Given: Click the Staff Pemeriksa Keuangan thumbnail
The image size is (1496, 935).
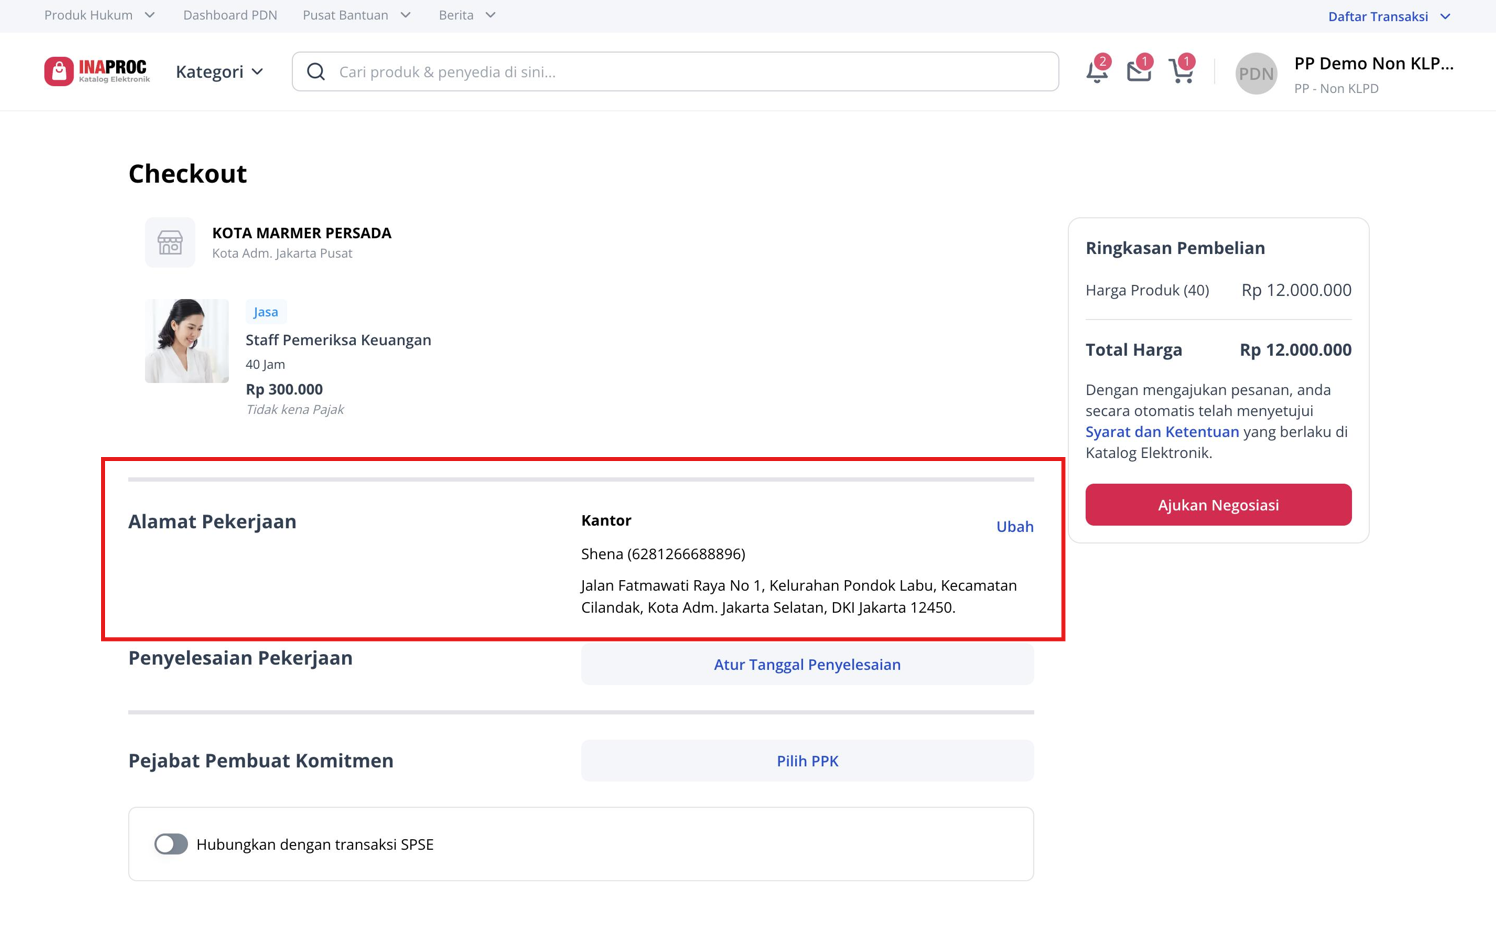Looking at the screenshot, I should (187, 341).
